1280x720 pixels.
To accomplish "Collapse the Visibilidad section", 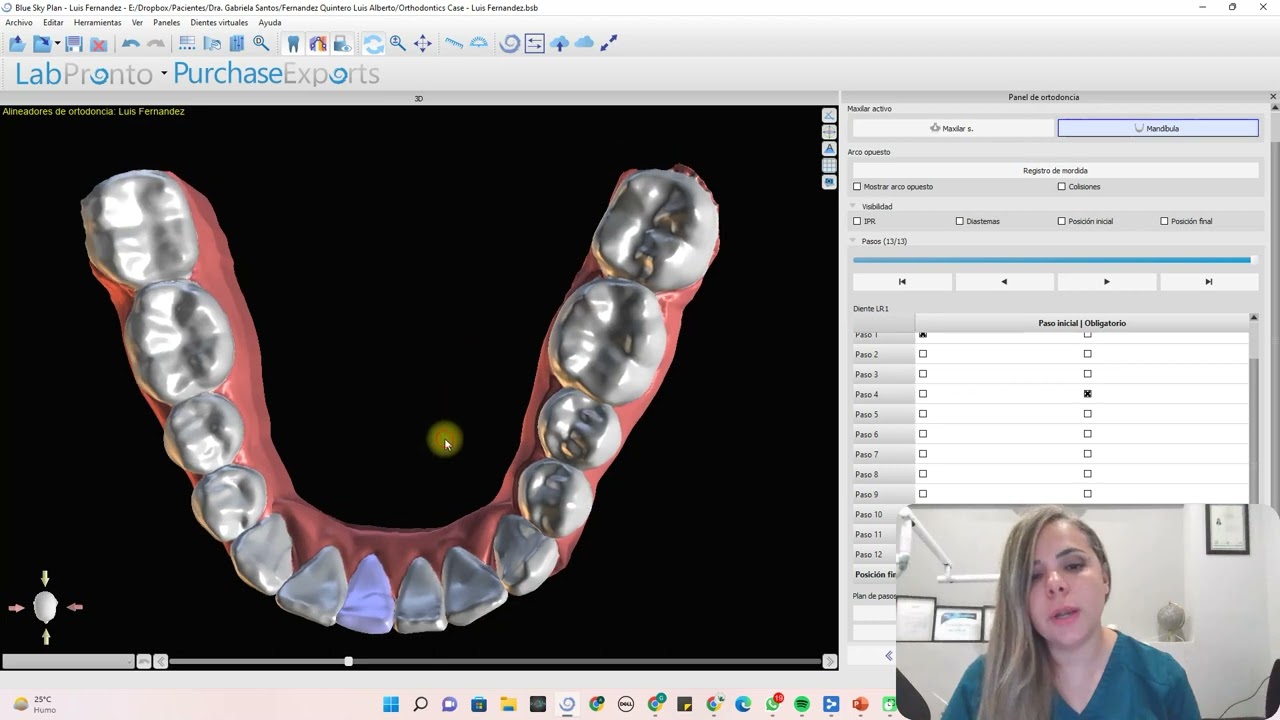I will coord(854,206).
